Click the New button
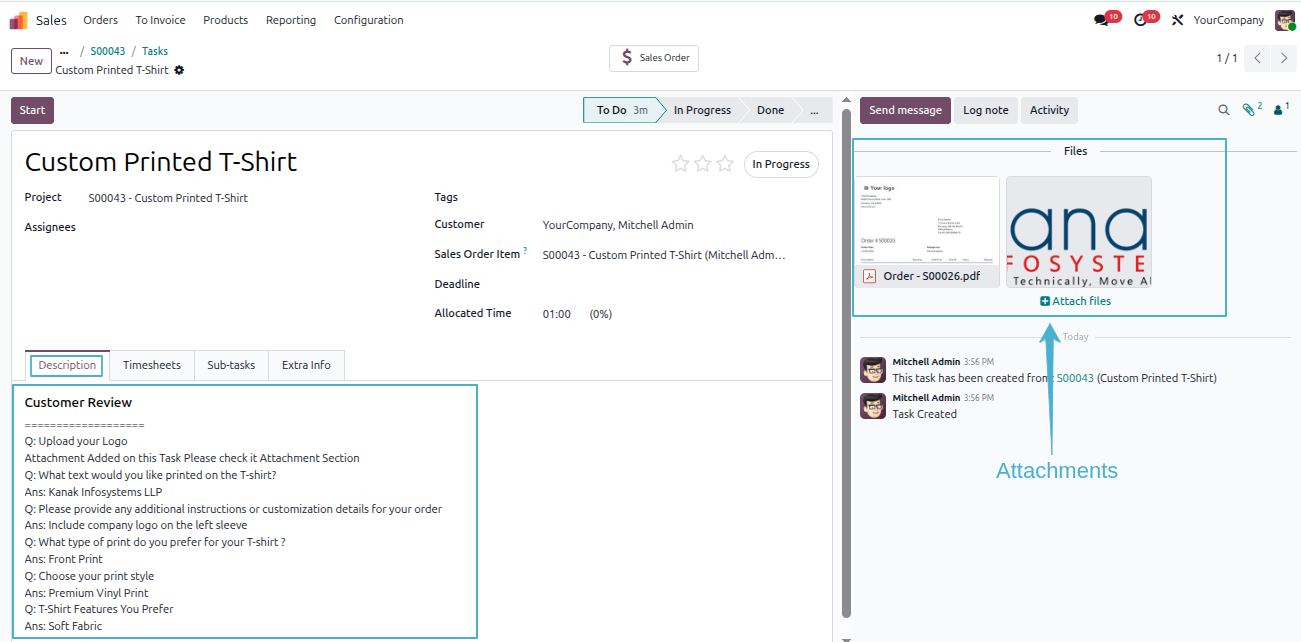1301x642 pixels. (x=32, y=61)
